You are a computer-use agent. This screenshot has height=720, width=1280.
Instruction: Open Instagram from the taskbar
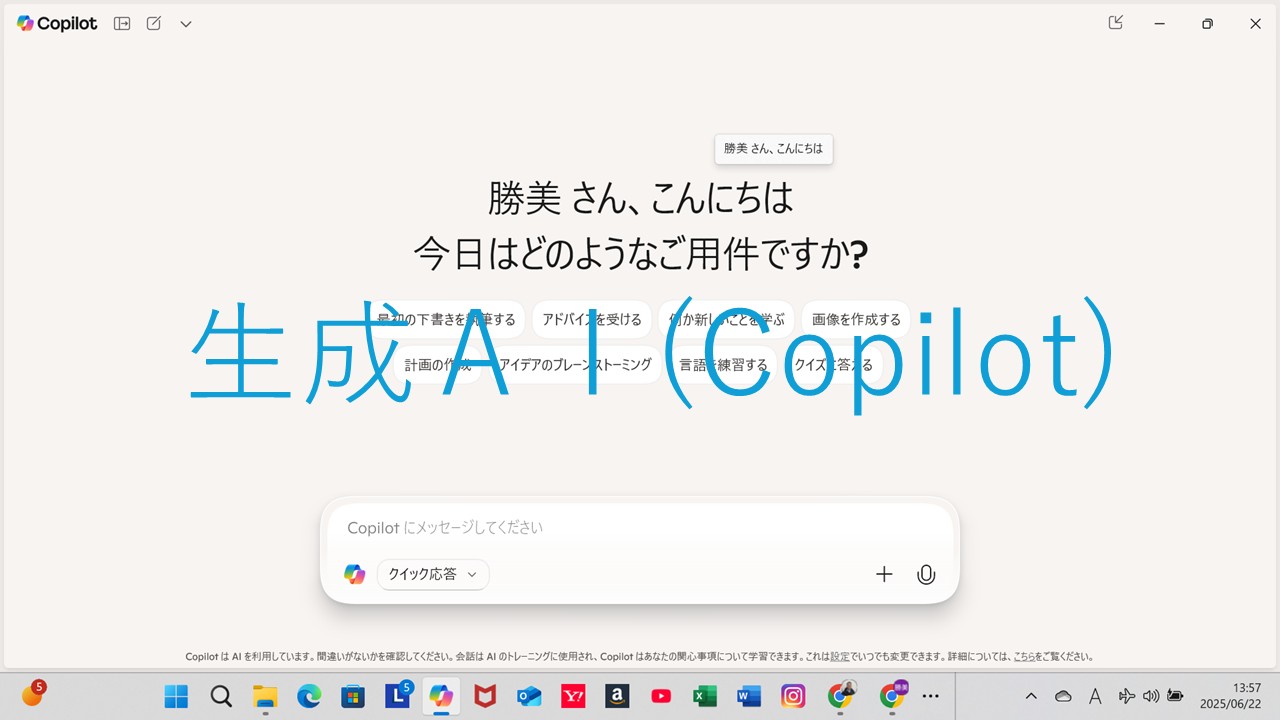[x=793, y=696]
